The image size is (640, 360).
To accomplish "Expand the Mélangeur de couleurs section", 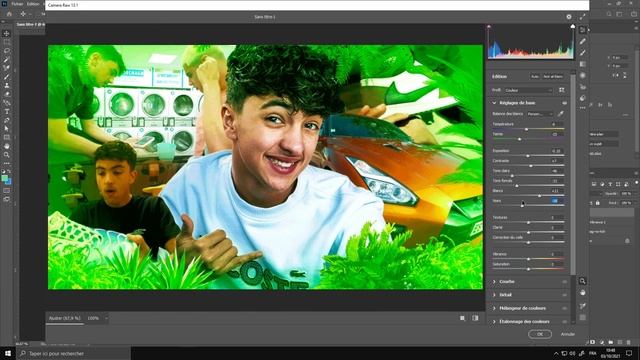I will point(494,308).
